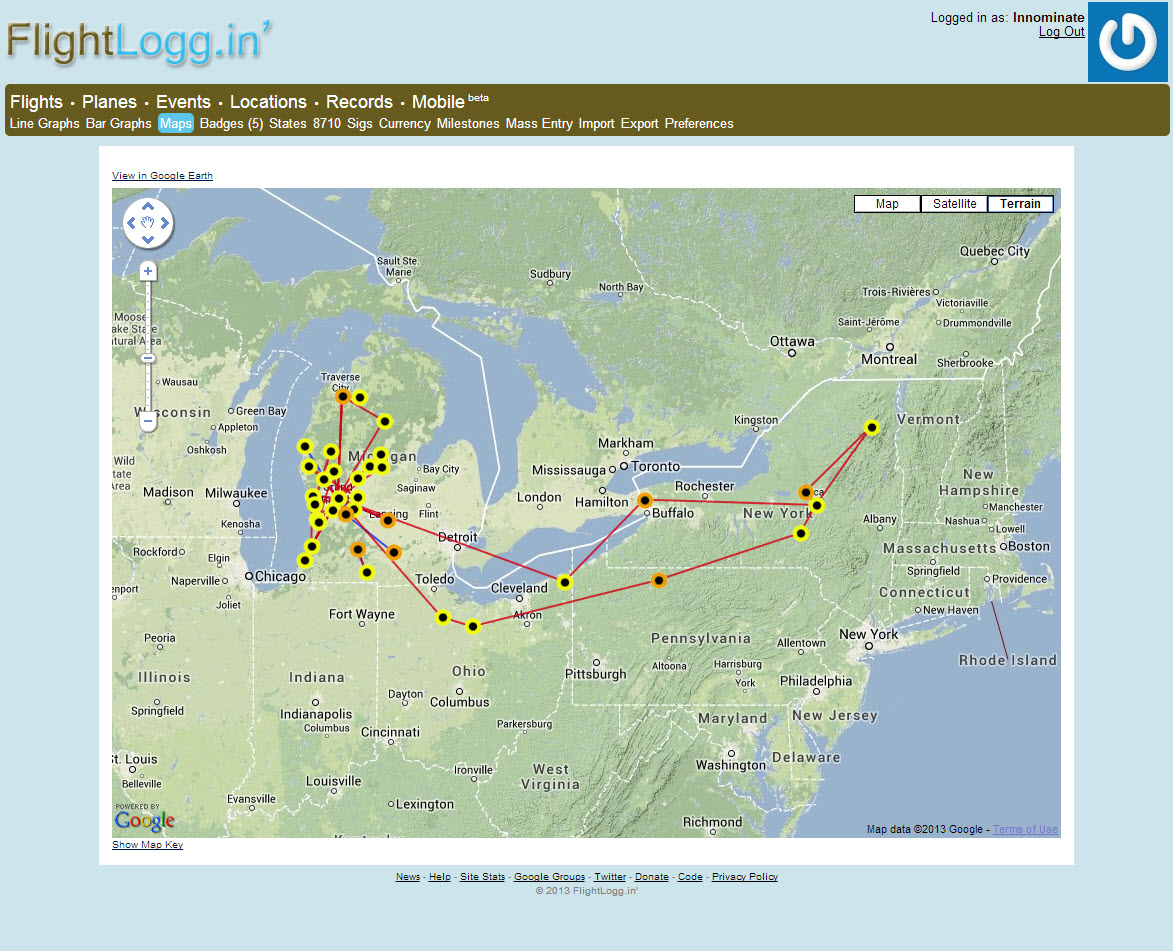The width and height of the screenshot is (1173, 951).
Task: Switch map to Map view
Action: (x=887, y=204)
